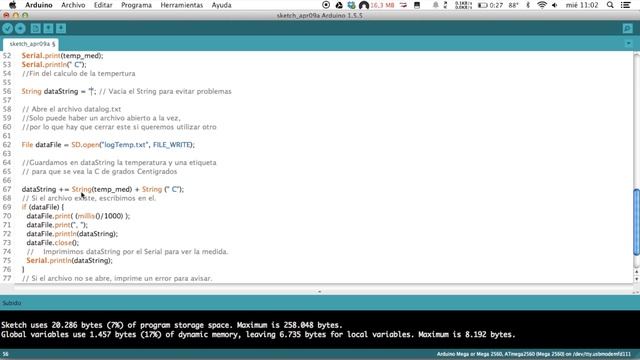Click the battery status icon

[x=483, y=5]
